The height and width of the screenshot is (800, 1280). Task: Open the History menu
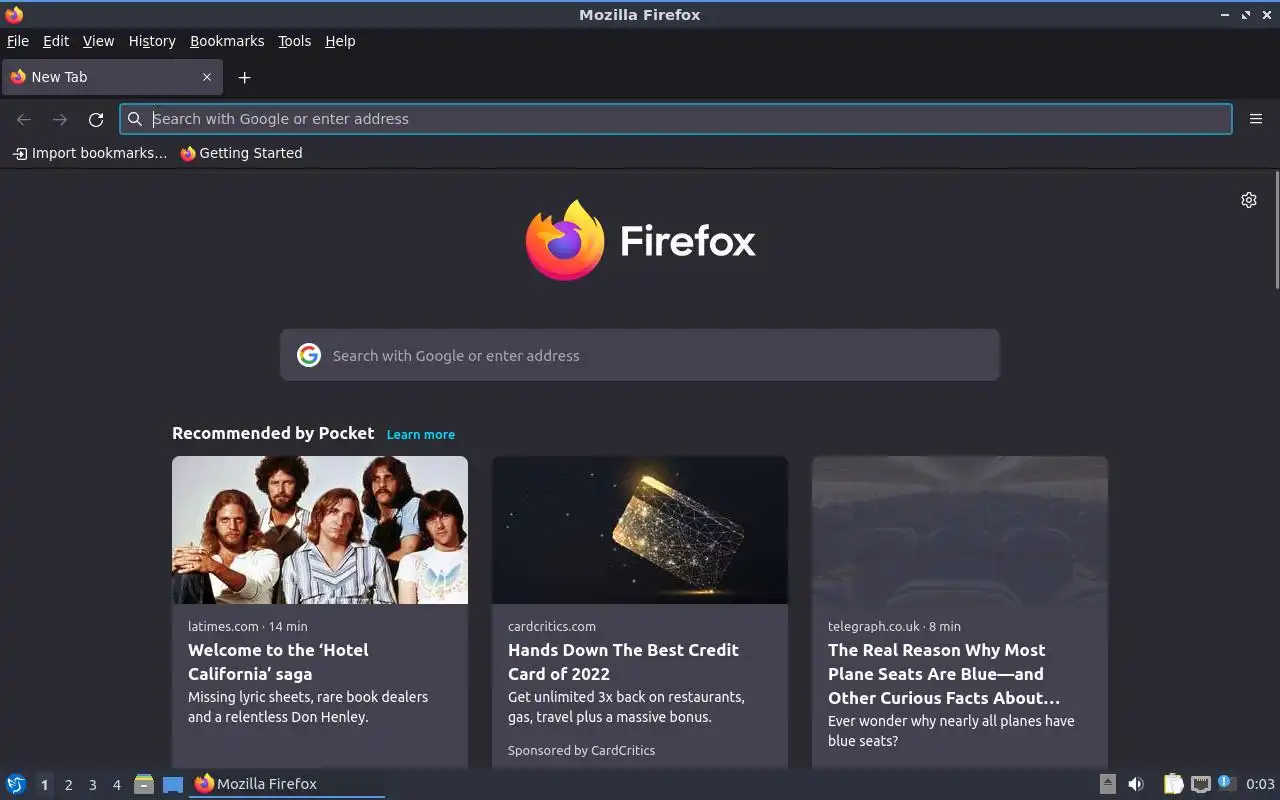point(152,41)
